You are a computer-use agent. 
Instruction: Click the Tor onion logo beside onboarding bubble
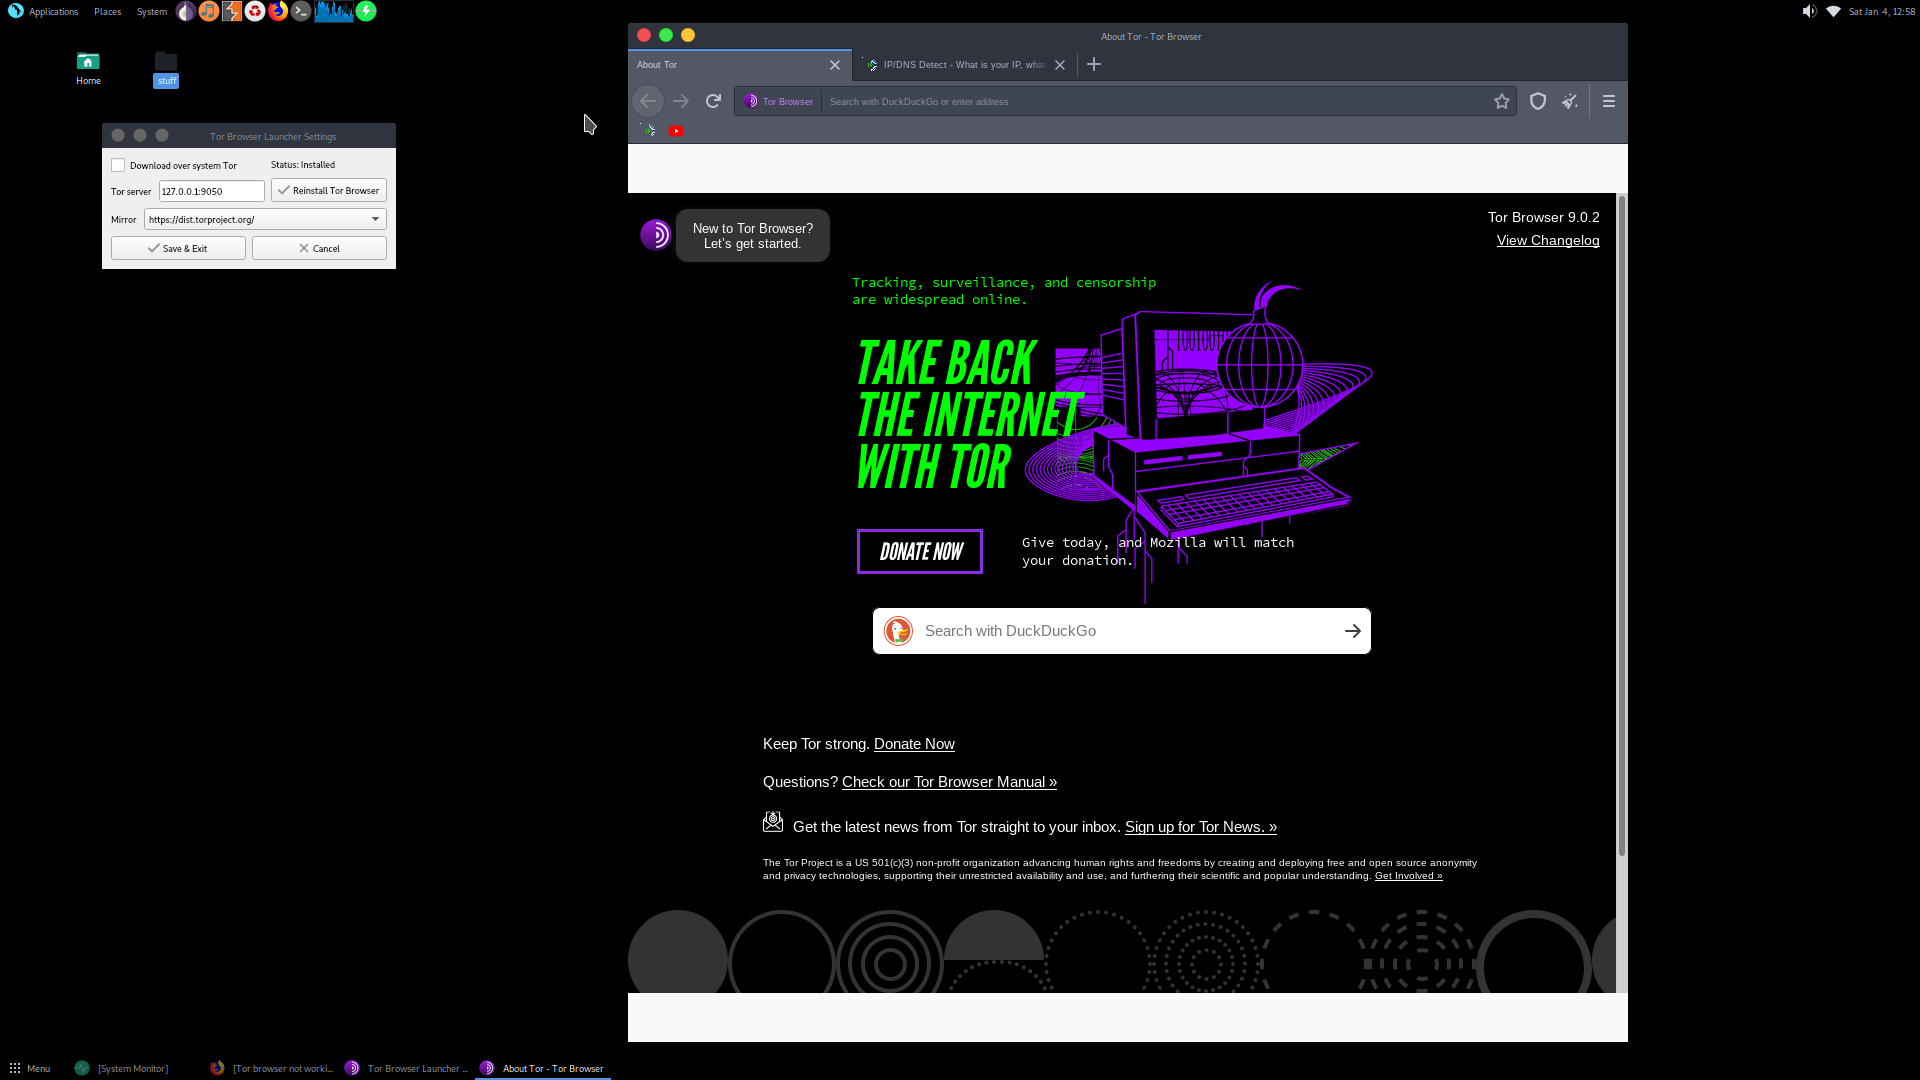click(656, 235)
